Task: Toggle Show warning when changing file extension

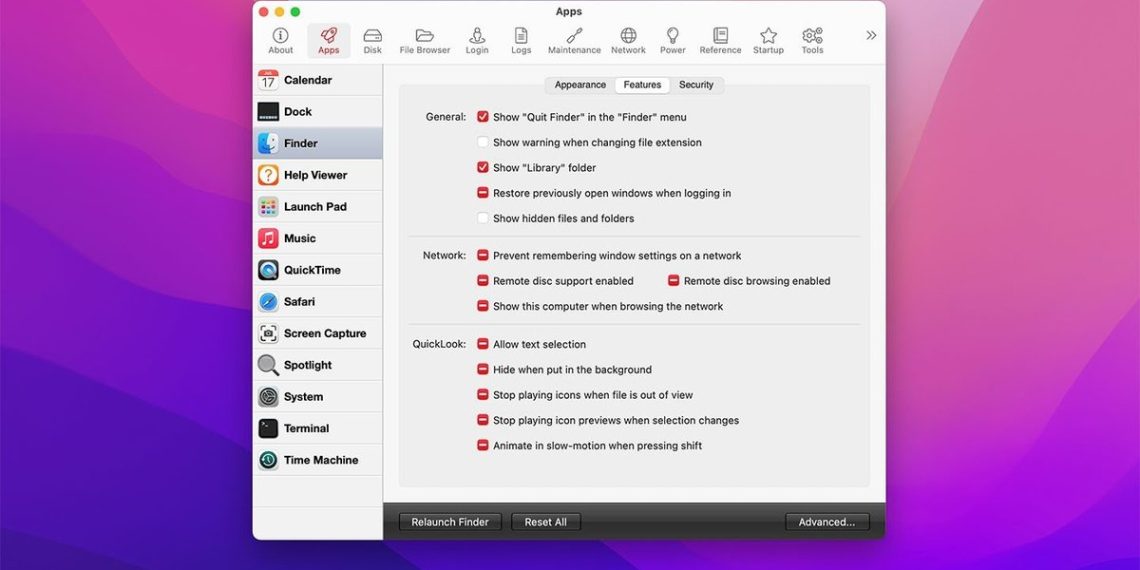Action: tap(483, 142)
